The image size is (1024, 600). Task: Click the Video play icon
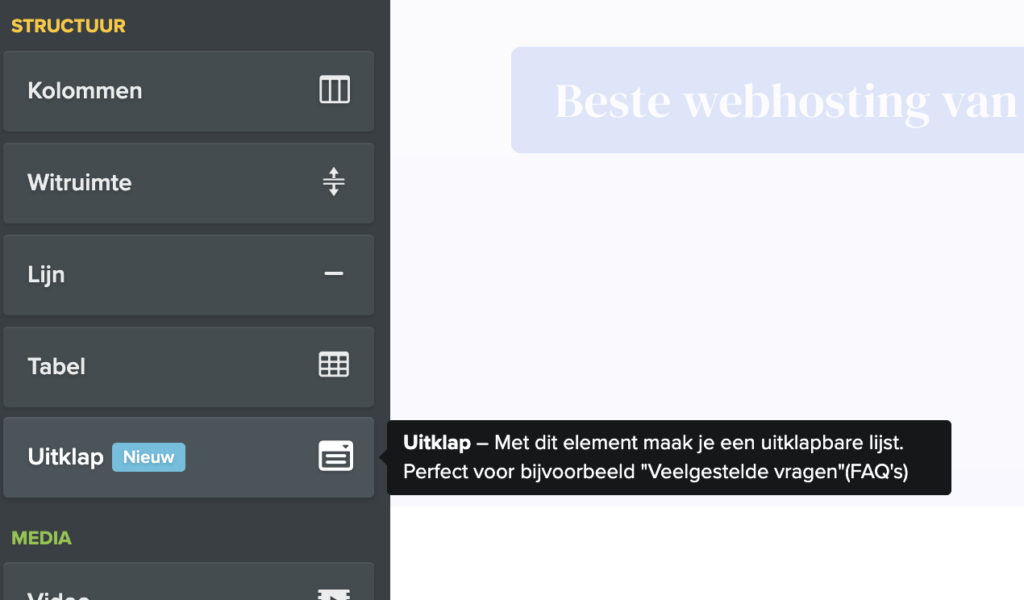pyautogui.click(x=333, y=594)
